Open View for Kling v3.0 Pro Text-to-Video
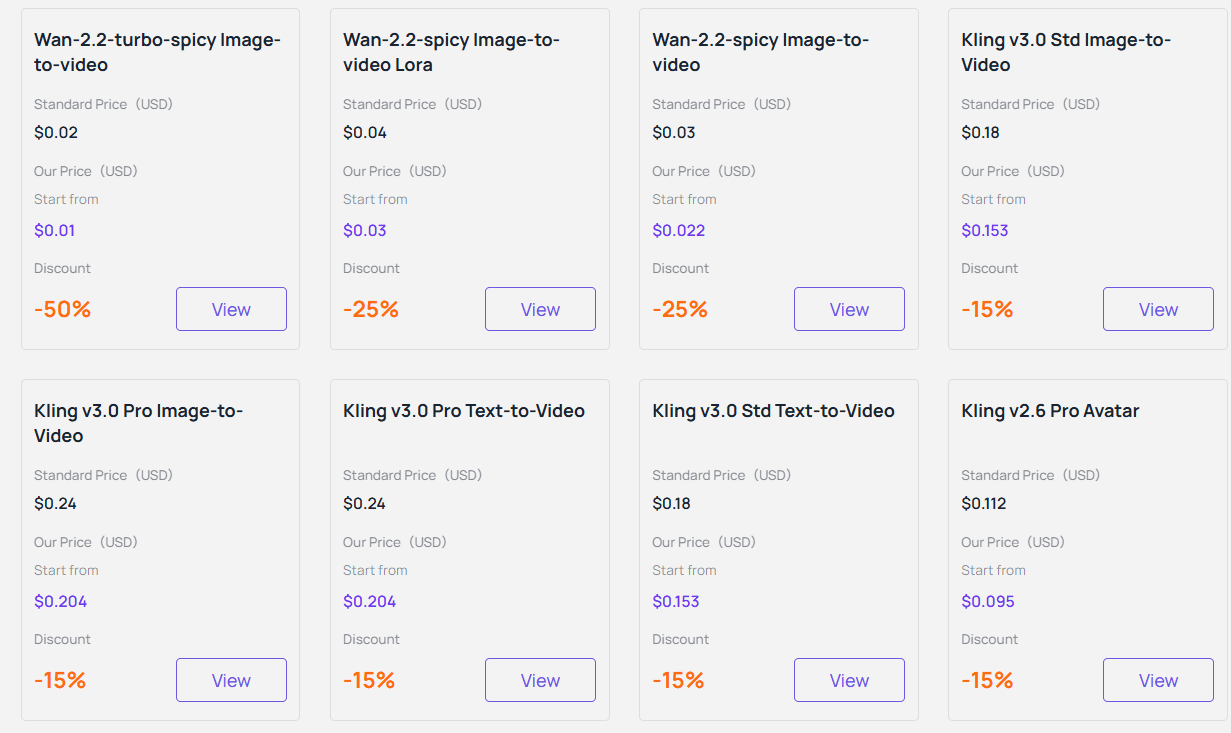Image resolution: width=1231 pixels, height=733 pixels. click(540, 680)
